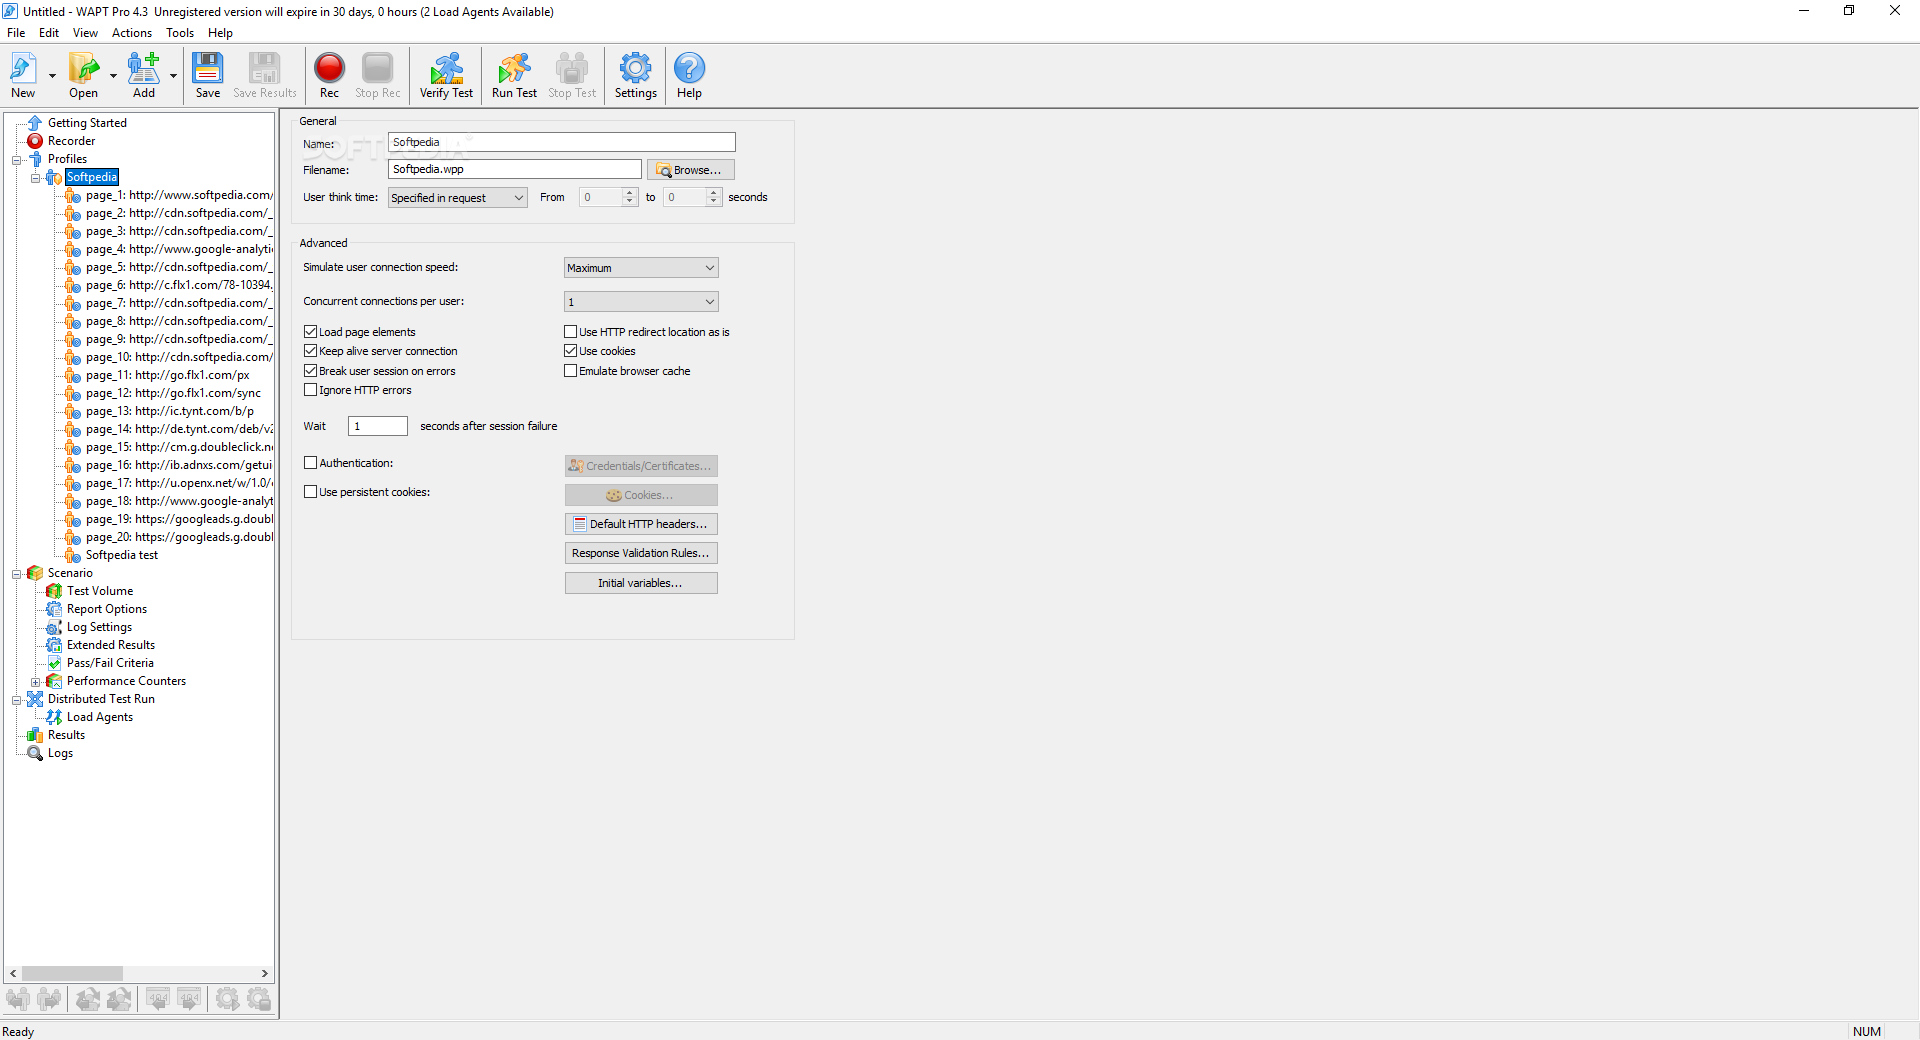Select page_1 softpedia.com request
Image resolution: width=1920 pixels, height=1040 pixels.
[x=178, y=195]
